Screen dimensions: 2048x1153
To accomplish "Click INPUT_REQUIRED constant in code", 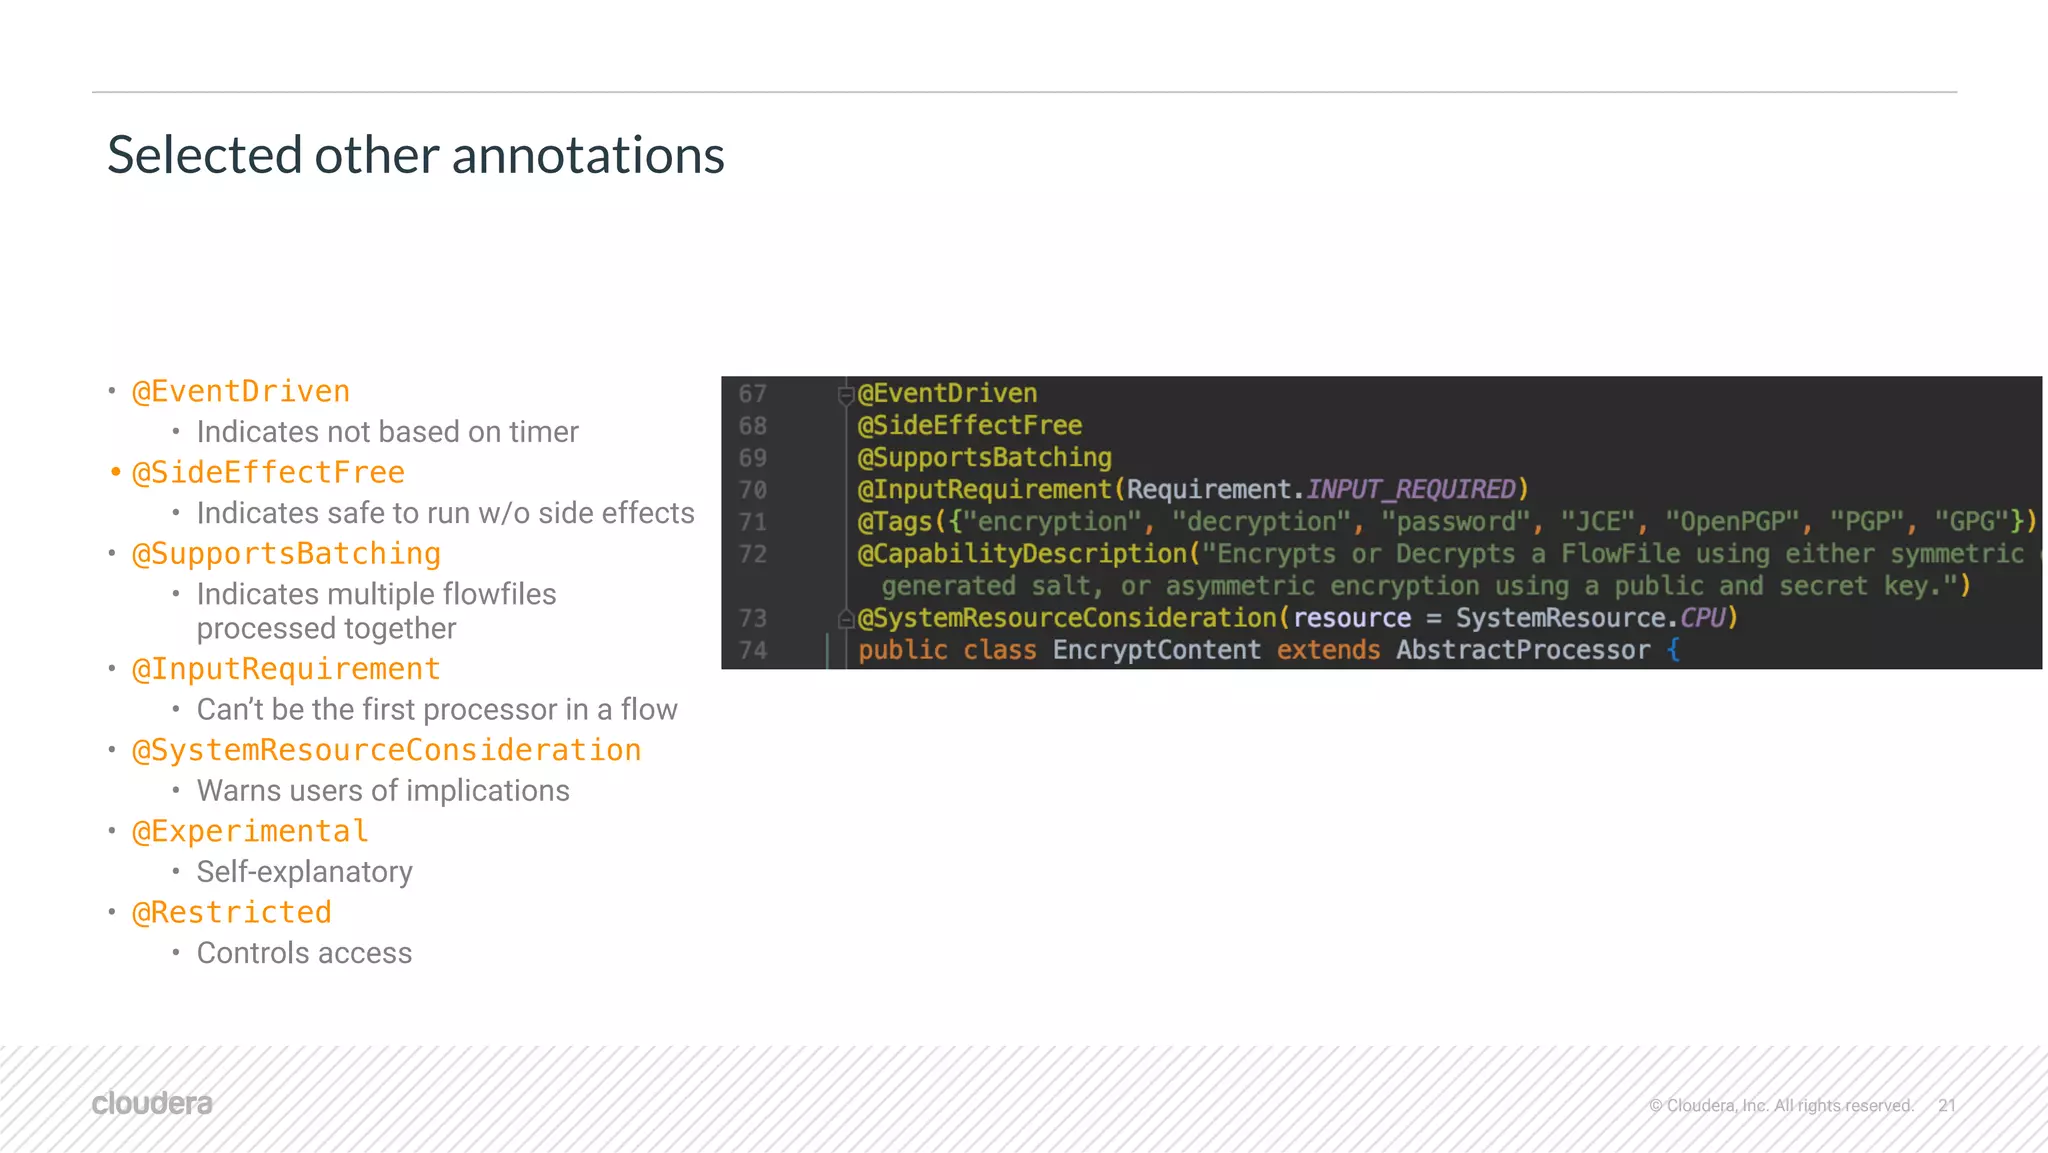I will (x=1411, y=489).
